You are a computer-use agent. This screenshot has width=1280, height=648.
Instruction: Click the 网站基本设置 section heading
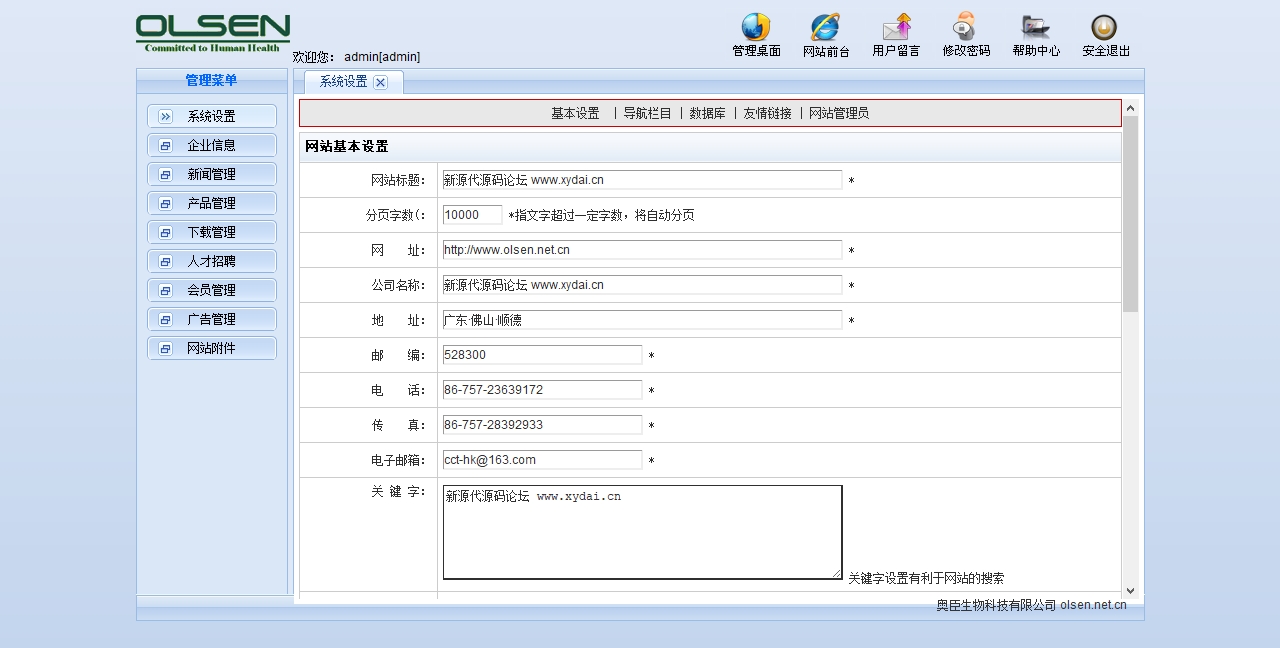click(x=346, y=147)
